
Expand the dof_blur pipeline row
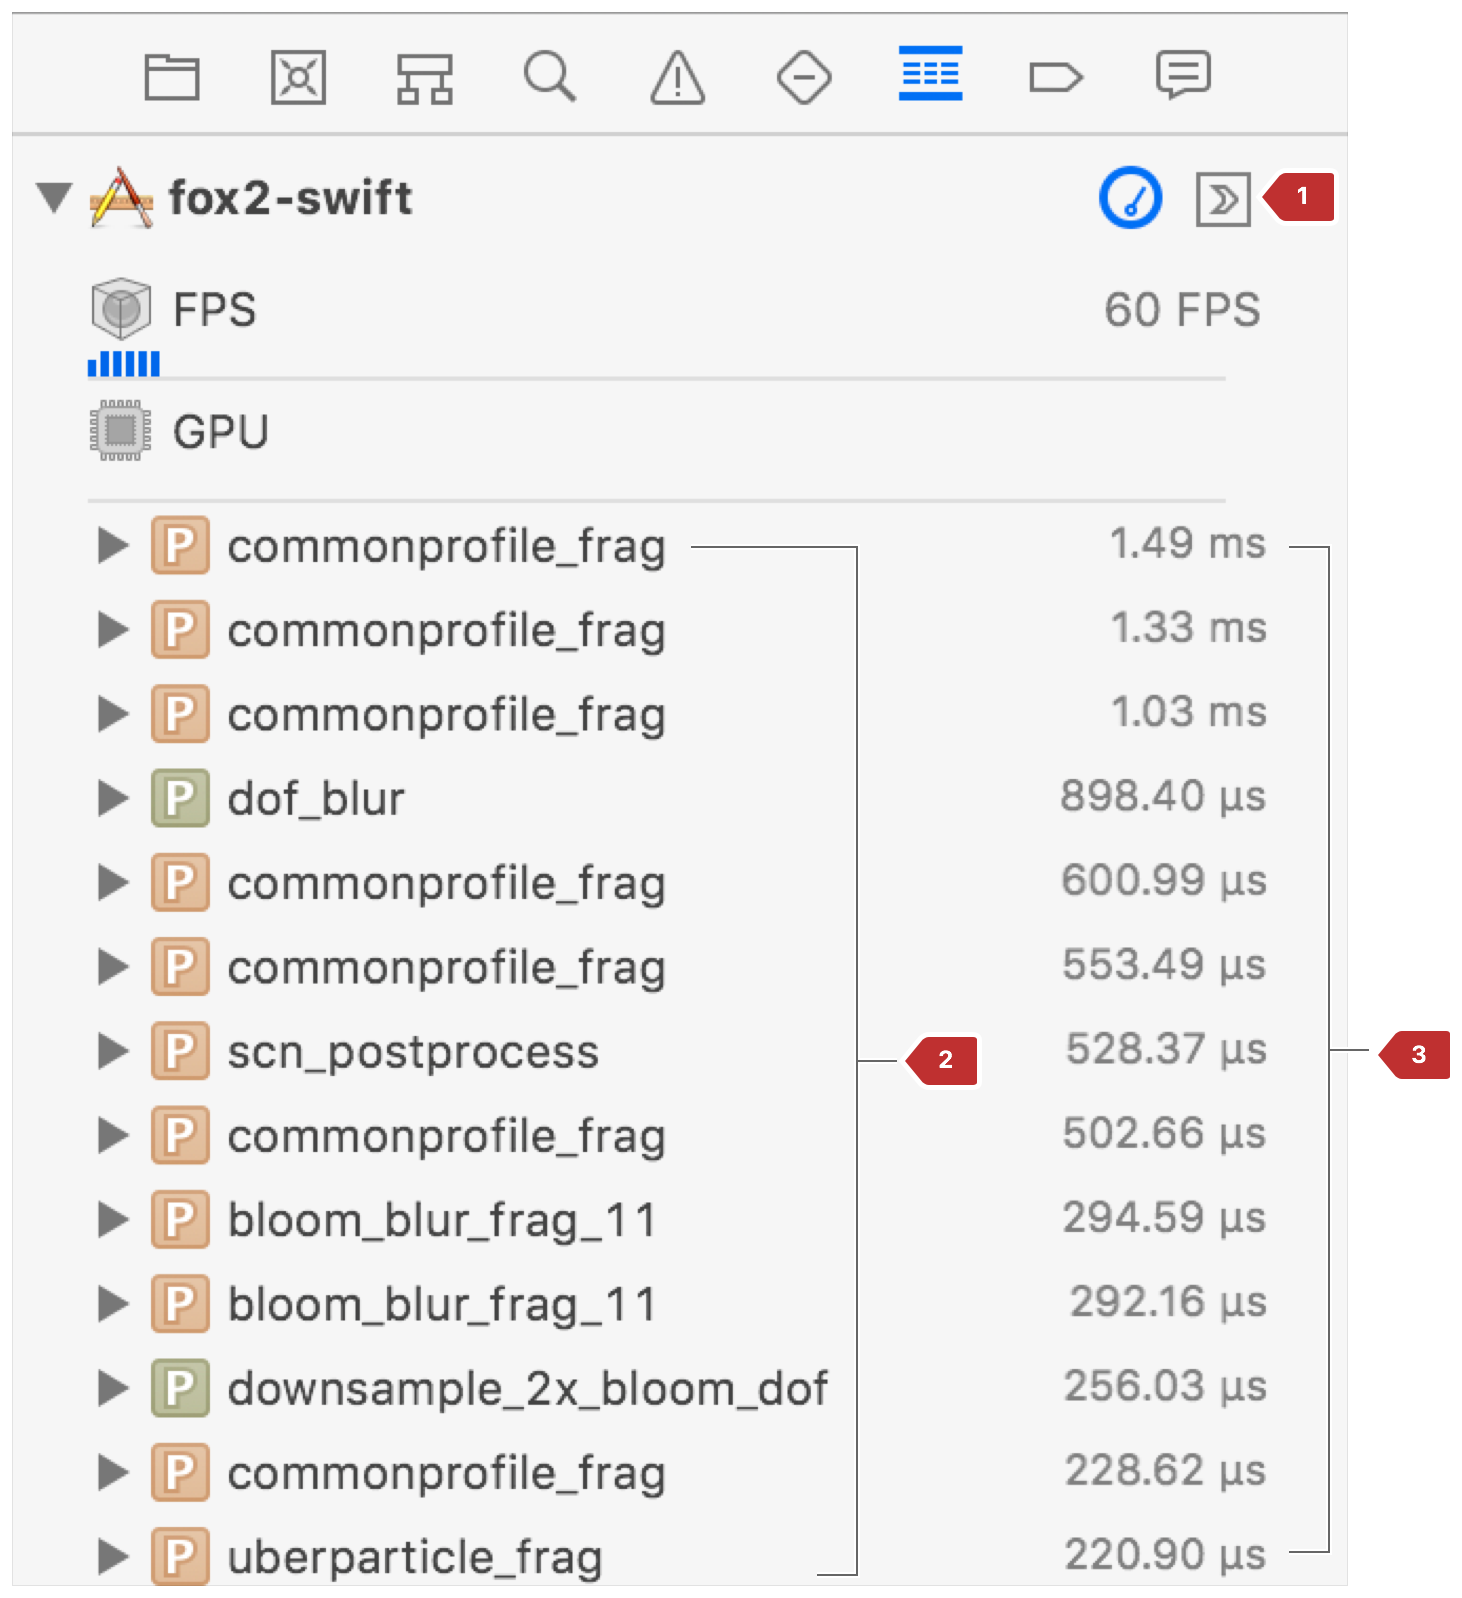[113, 798]
